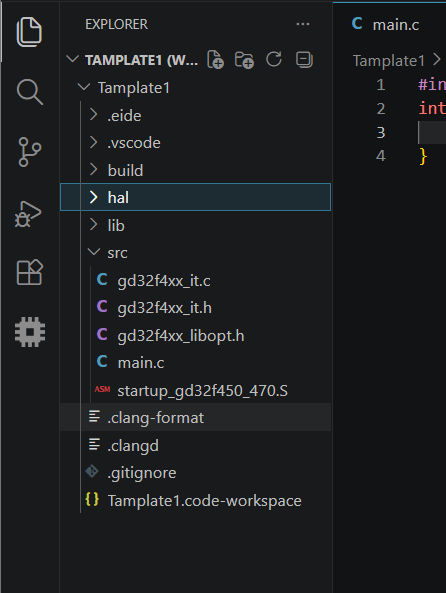The width and height of the screenshot is (446, 593).
Task: Open the Explorer view in activity bar
Action: [30, 32]
